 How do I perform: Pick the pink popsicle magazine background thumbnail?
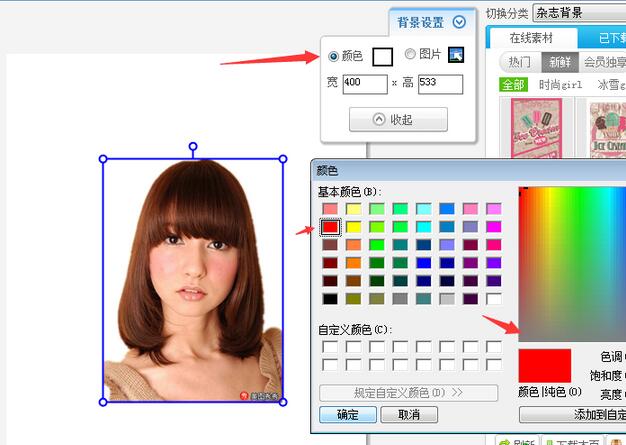(537, 129)
